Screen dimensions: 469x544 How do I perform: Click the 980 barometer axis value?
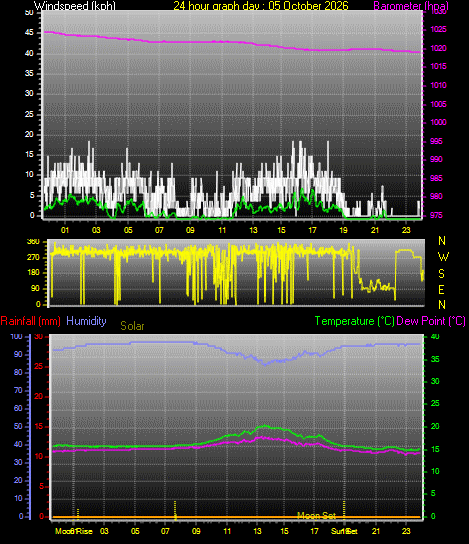coord(436,196)
